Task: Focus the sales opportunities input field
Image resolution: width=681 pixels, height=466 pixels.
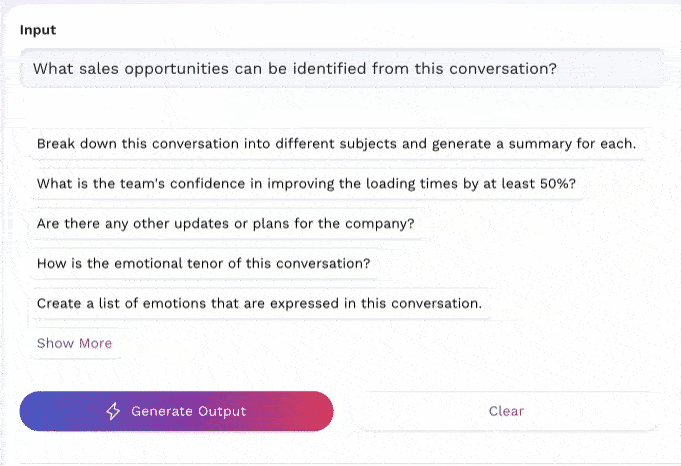Action: pos(340,69)
